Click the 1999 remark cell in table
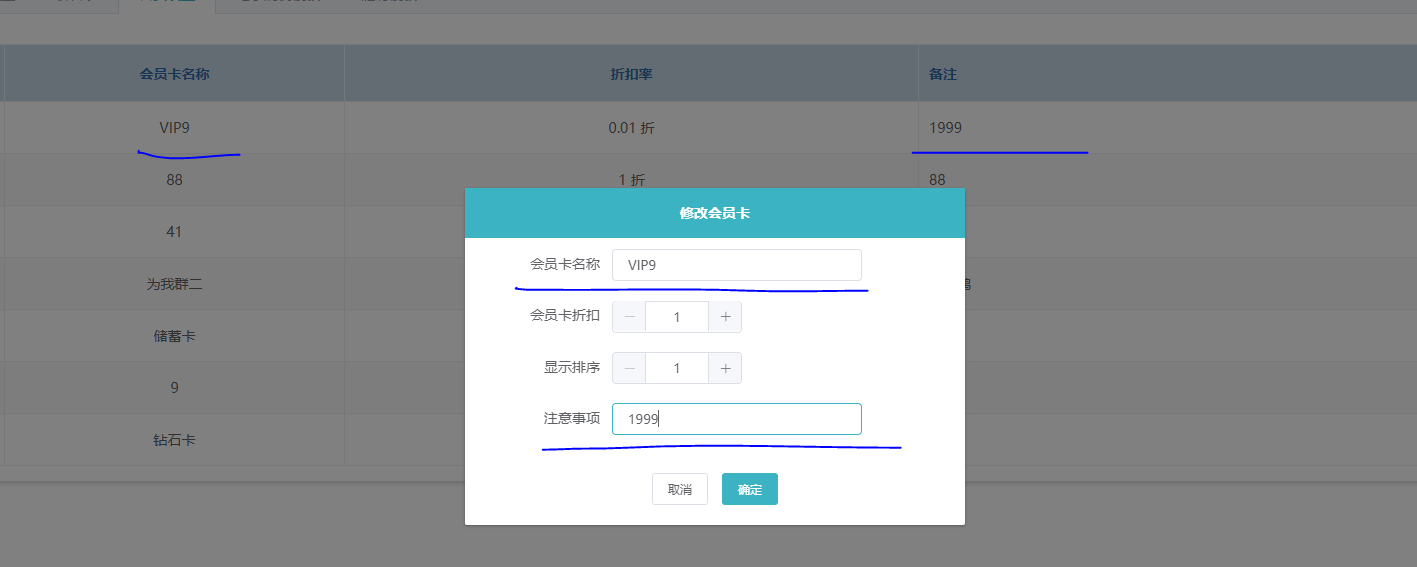The width and height of the screenshot is (1417, 567). point(946,128)
